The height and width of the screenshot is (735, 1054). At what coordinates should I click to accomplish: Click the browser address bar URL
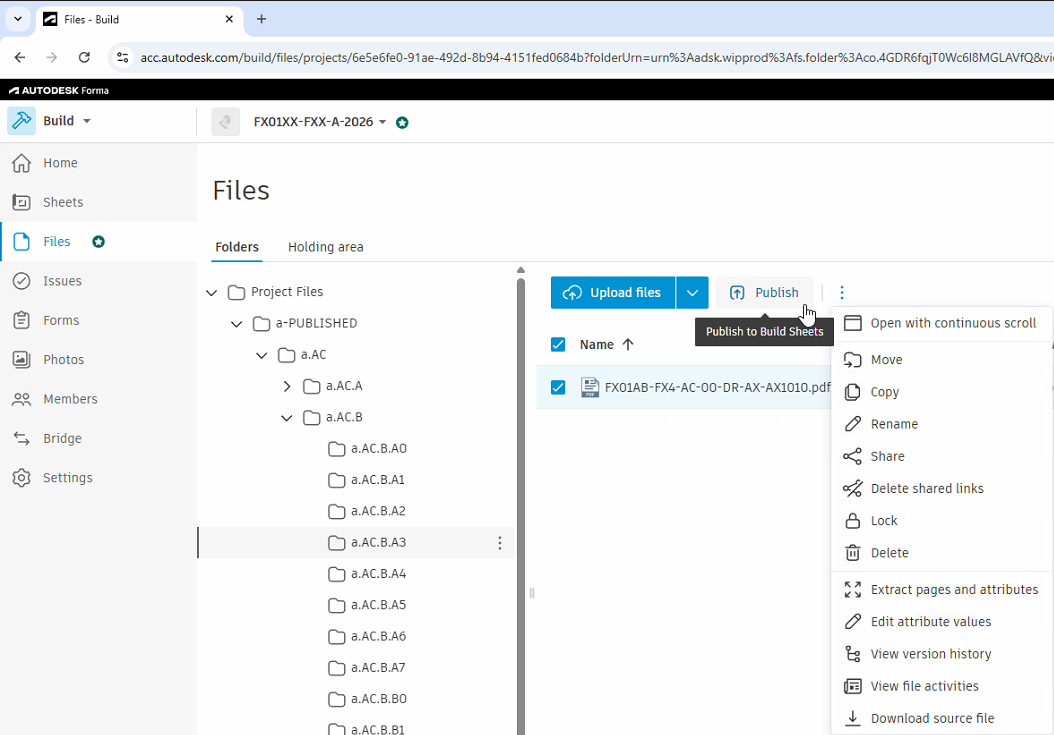coord(595,58)
